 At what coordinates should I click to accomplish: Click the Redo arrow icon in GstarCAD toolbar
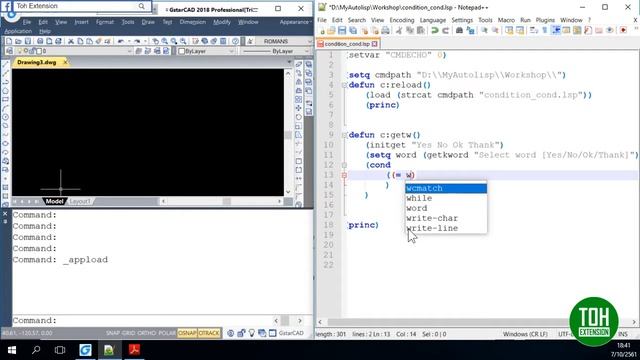tap(137, 41)
